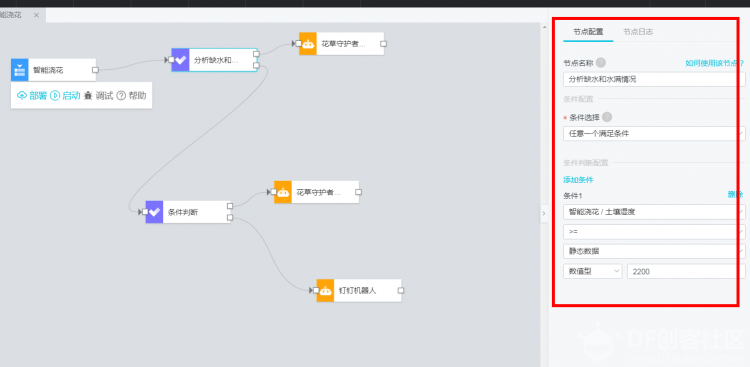Click the 调试 bug icon
Image resolution: width=750 pixels, height=367 pixels.
tap(88, 96)
